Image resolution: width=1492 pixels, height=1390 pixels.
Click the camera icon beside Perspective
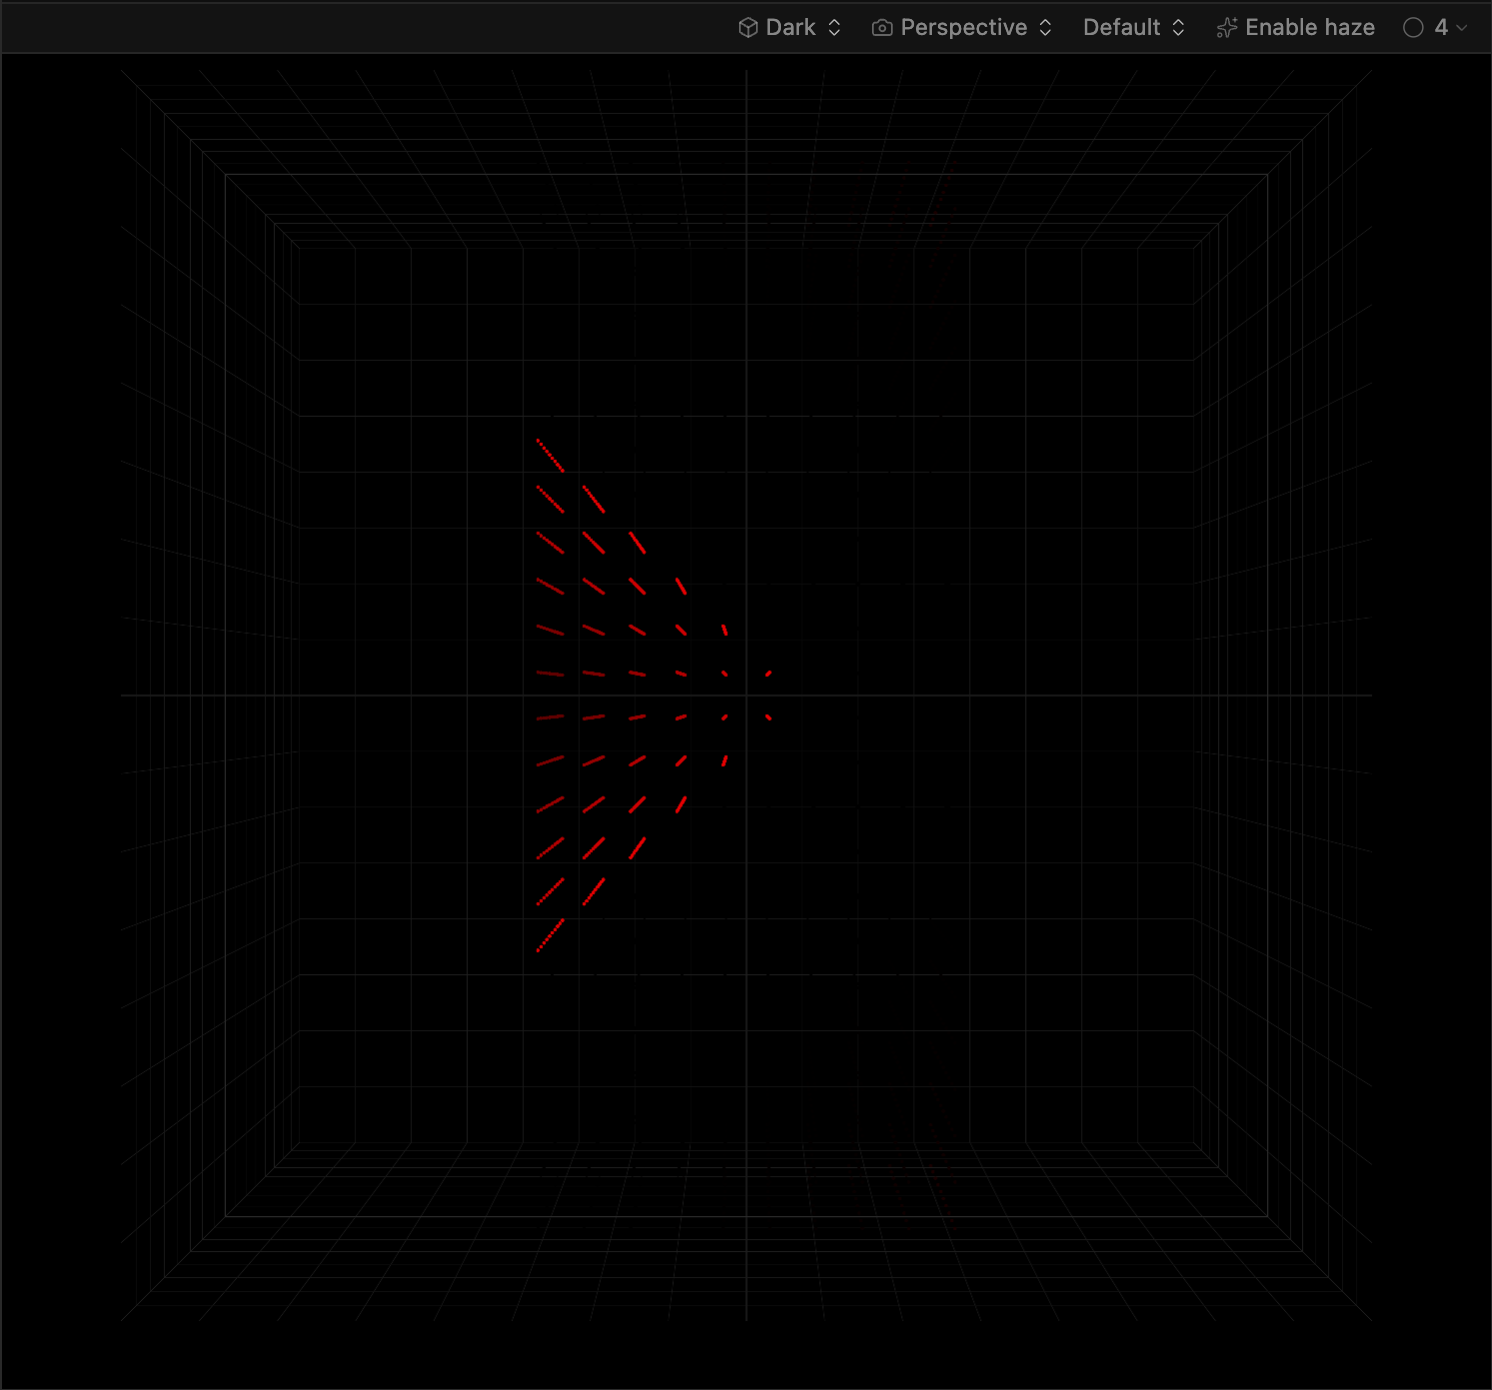coord(882,28)
